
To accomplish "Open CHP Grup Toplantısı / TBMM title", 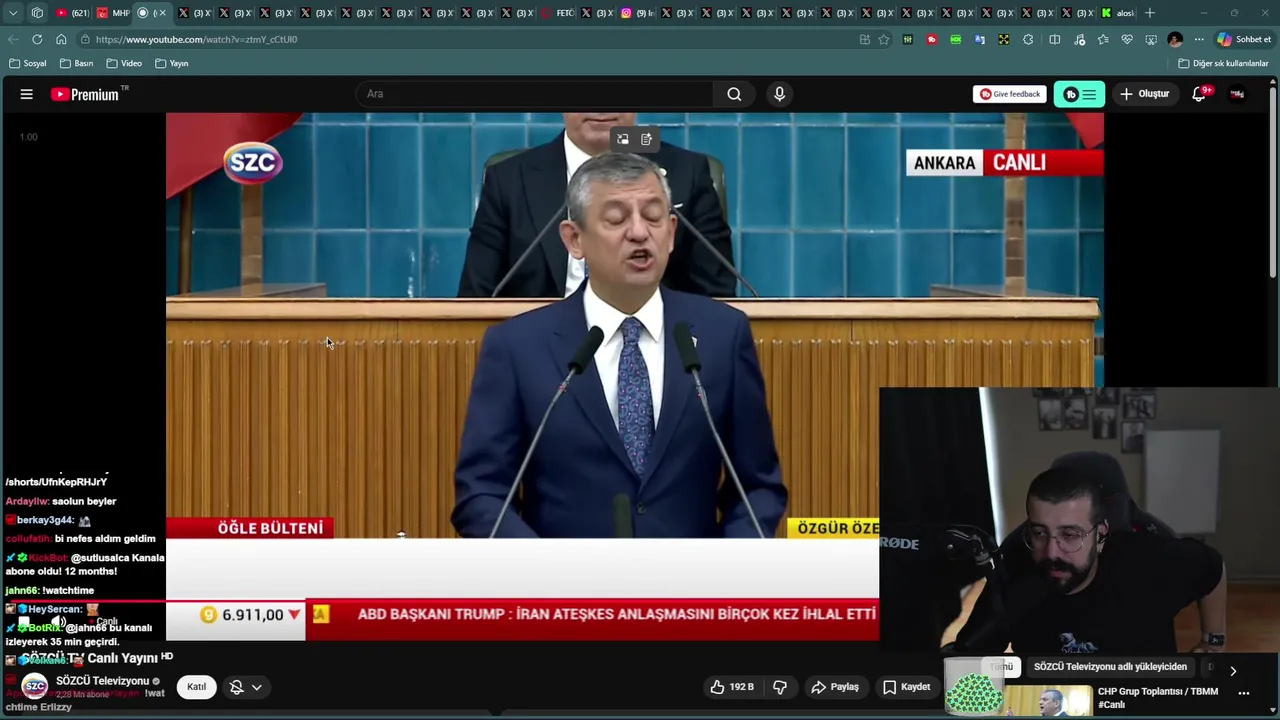I will click(x=1158, y=698).
